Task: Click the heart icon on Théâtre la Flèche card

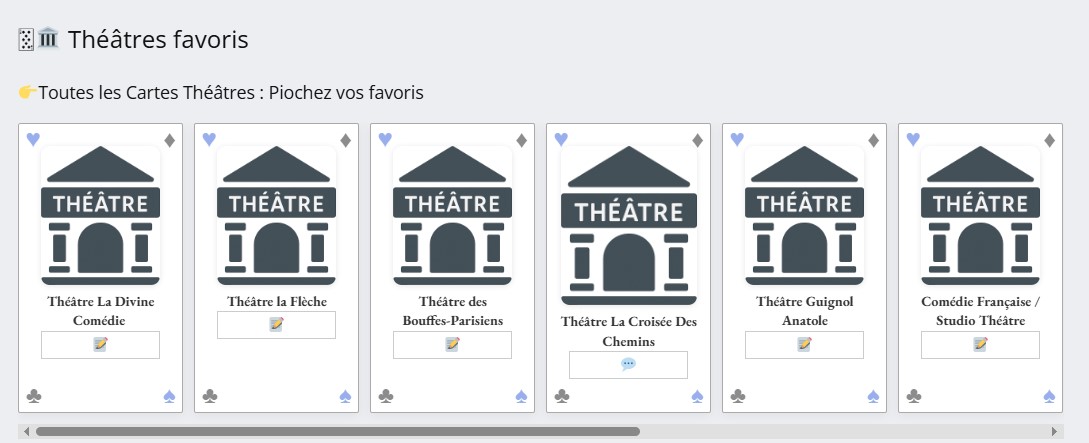Action: (209, 139)
